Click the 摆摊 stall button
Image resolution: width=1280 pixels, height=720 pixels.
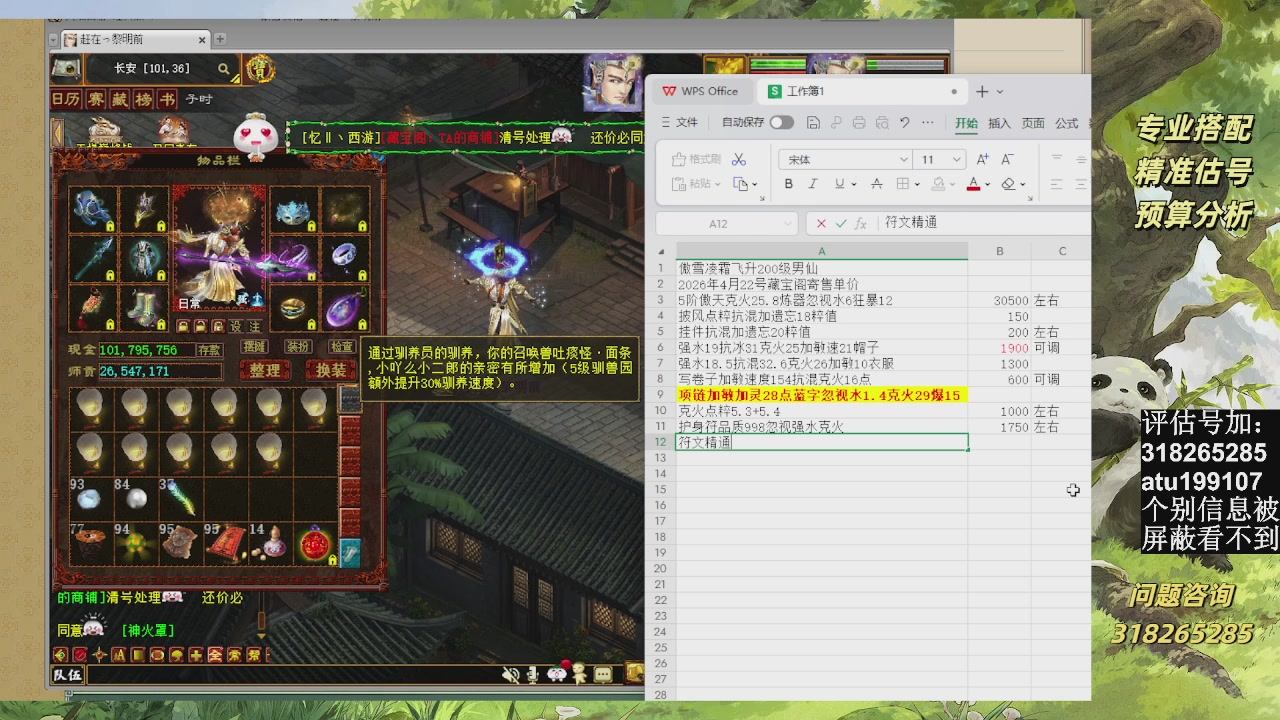tap(254, 347)
